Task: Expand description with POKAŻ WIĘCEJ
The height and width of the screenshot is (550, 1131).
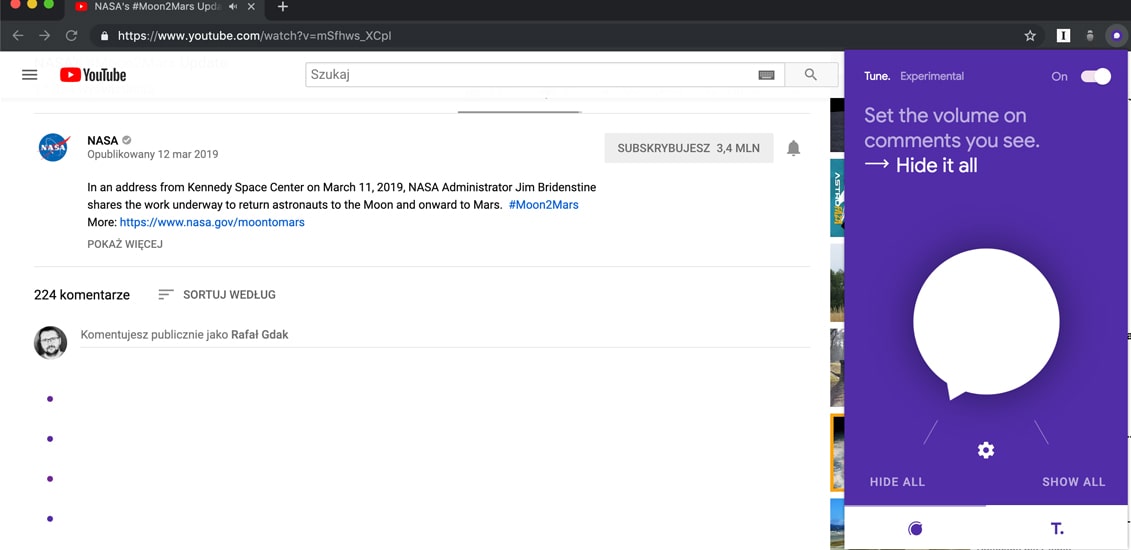Action: (x=125, y=244)
